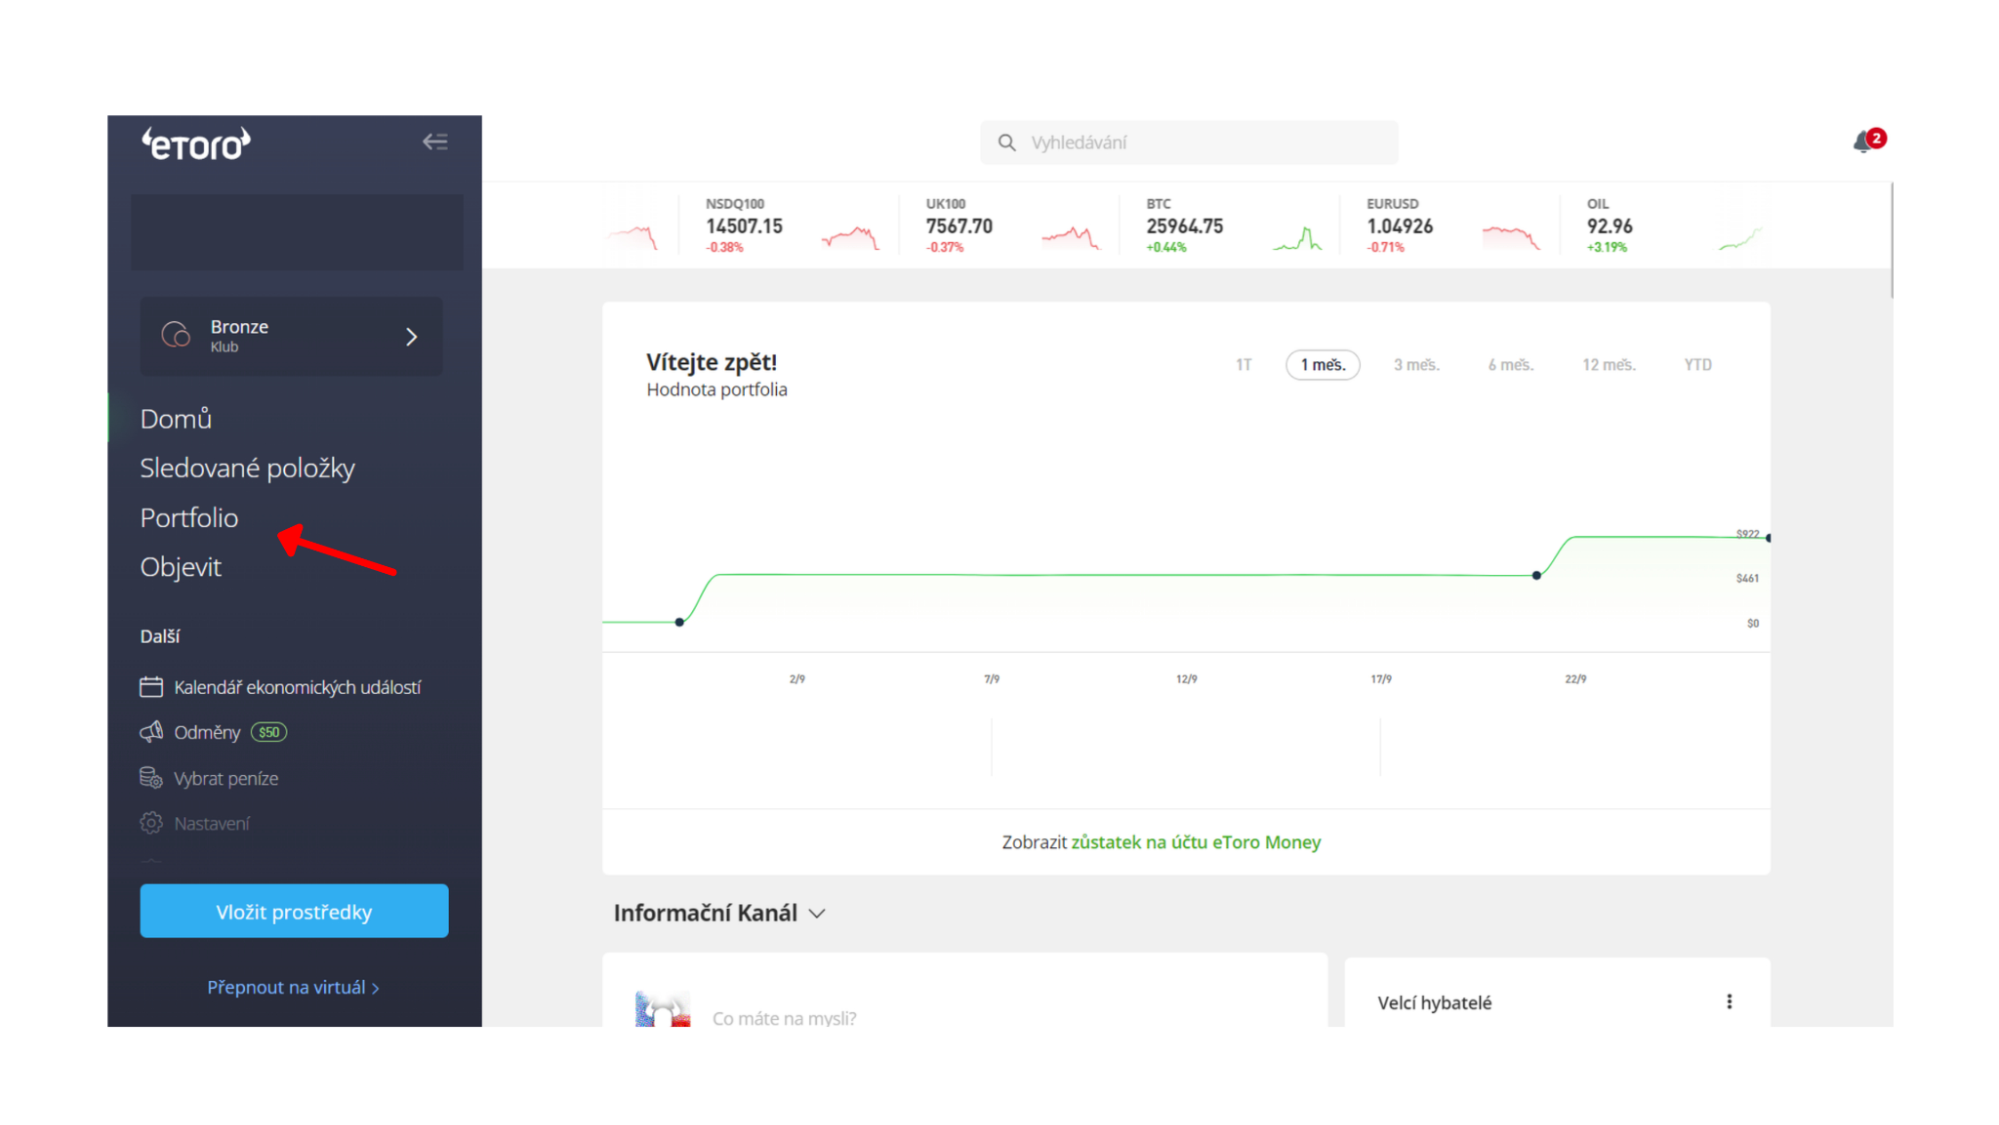Navigate to Sledované položky
1999x1125 pixels.
point(247,467)
